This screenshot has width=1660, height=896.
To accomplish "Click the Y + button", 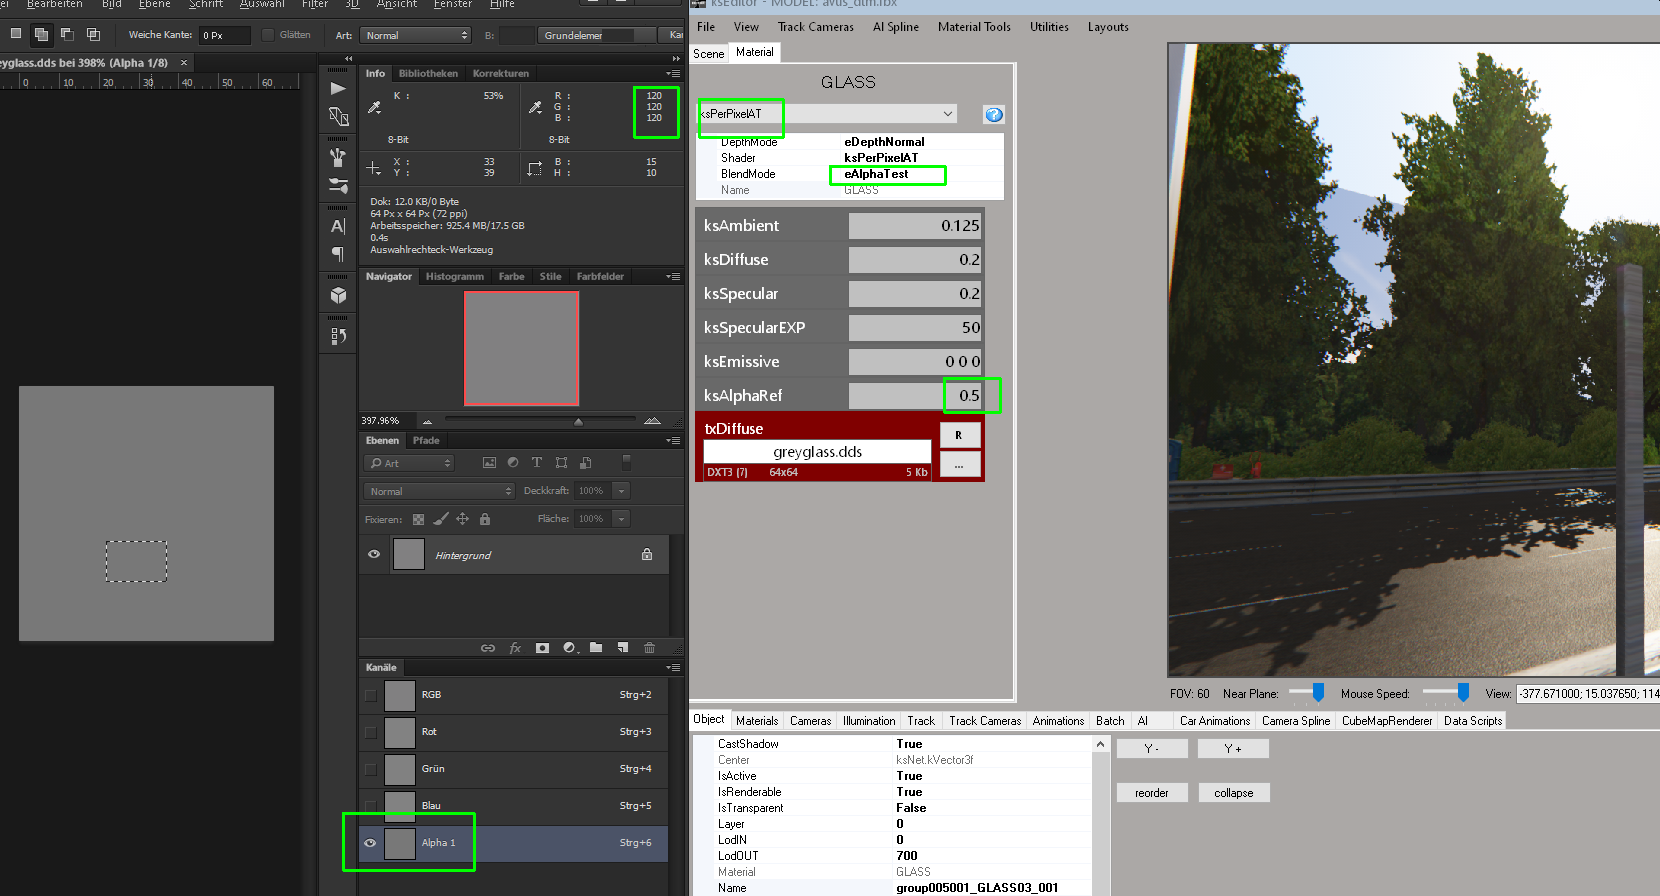I will pyautogui.click(x=1233, y=748).
